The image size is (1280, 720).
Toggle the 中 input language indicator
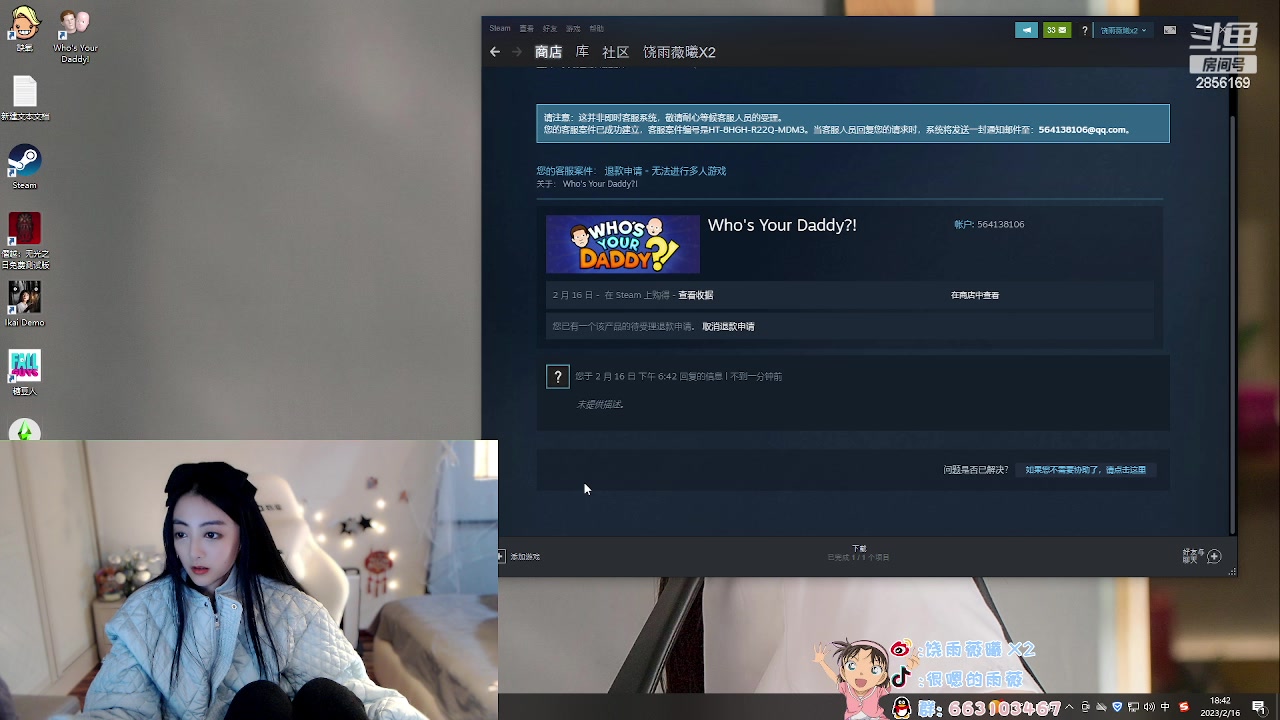(1166, 707)
